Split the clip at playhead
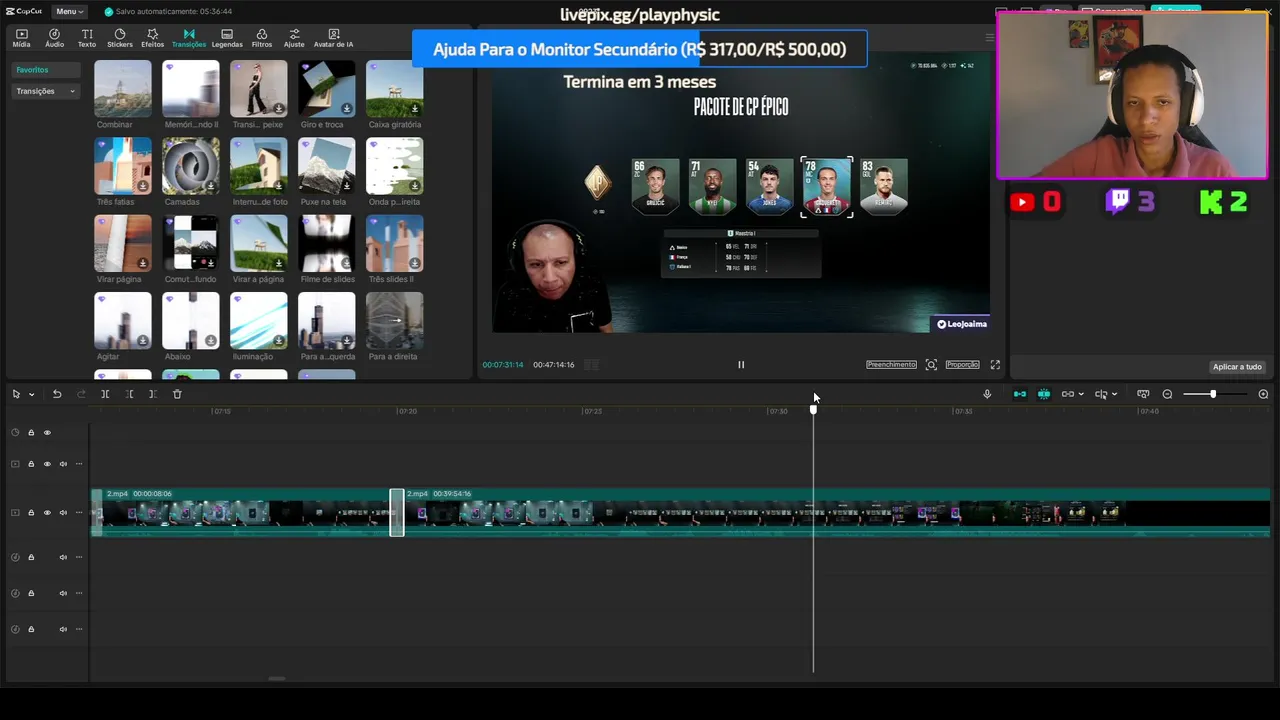 click(105, 394)
